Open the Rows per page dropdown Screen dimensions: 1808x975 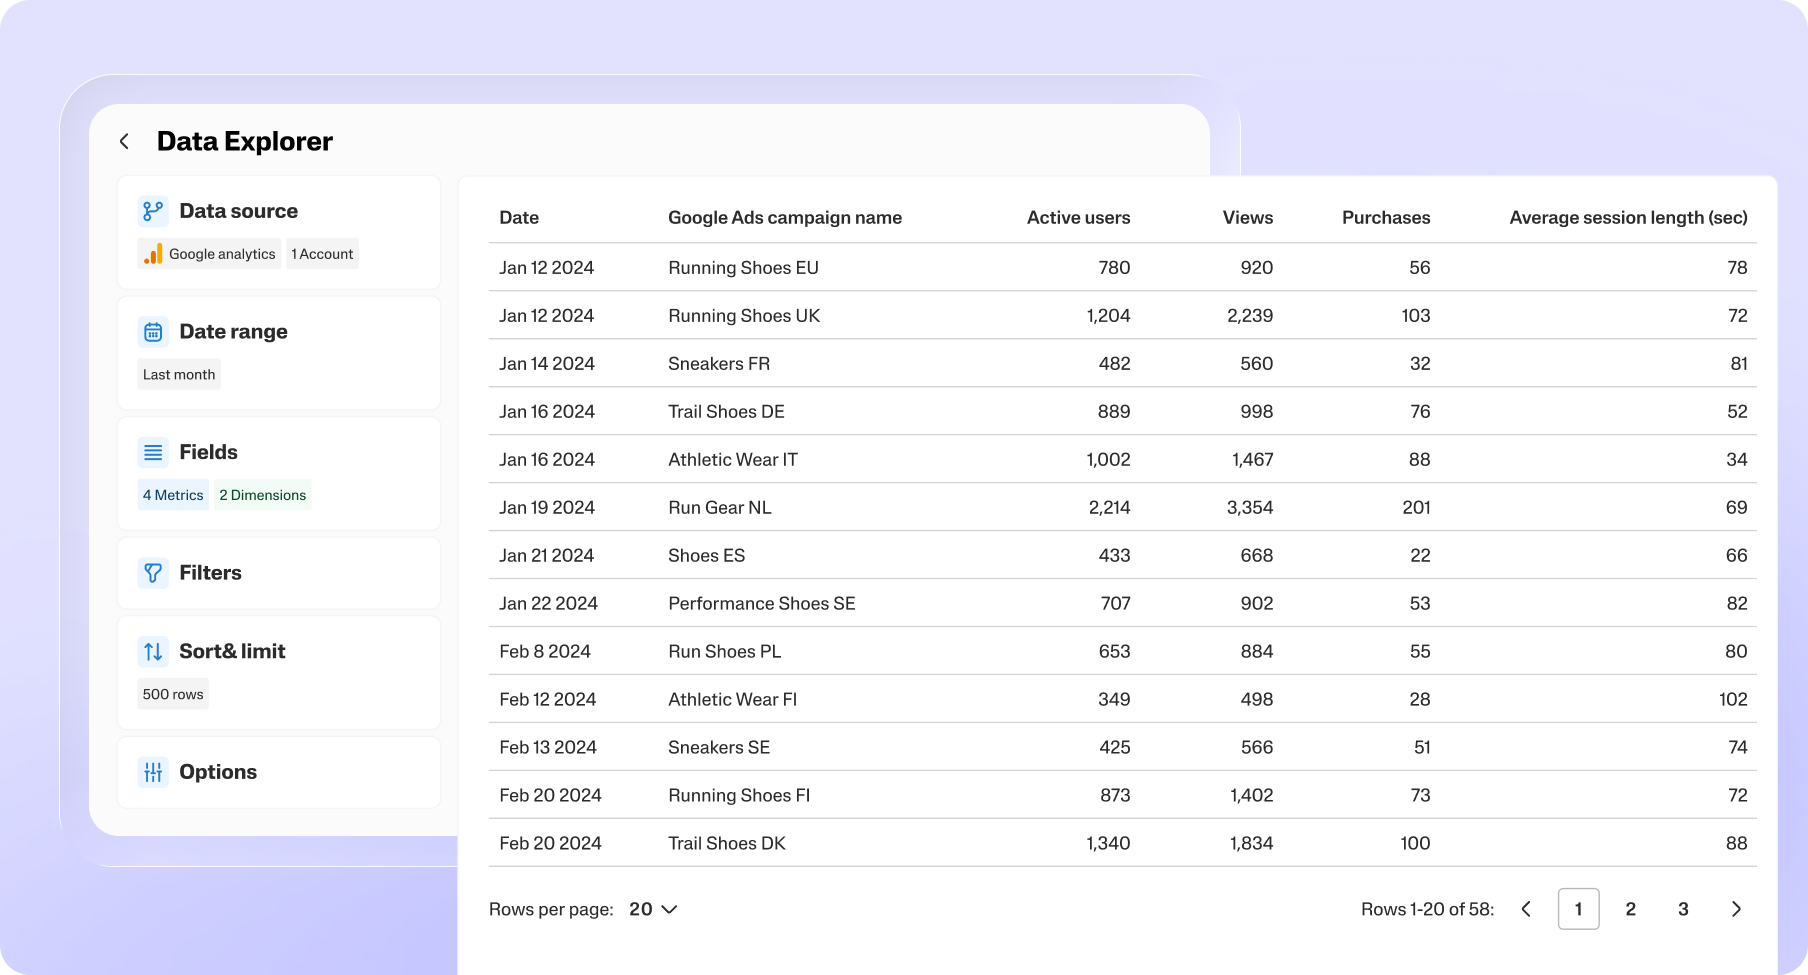pos(651,909)
